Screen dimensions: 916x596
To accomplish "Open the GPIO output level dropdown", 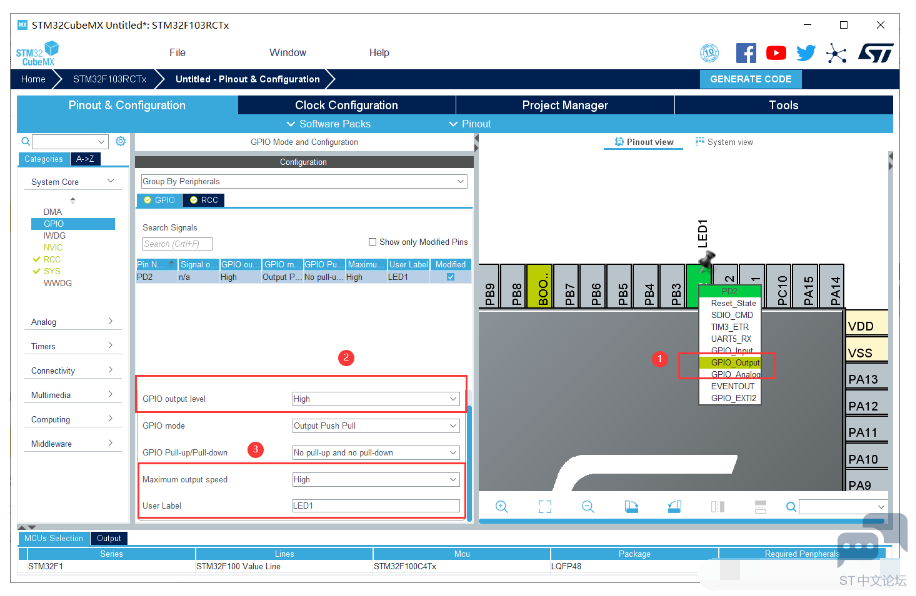I will point(376,399).
